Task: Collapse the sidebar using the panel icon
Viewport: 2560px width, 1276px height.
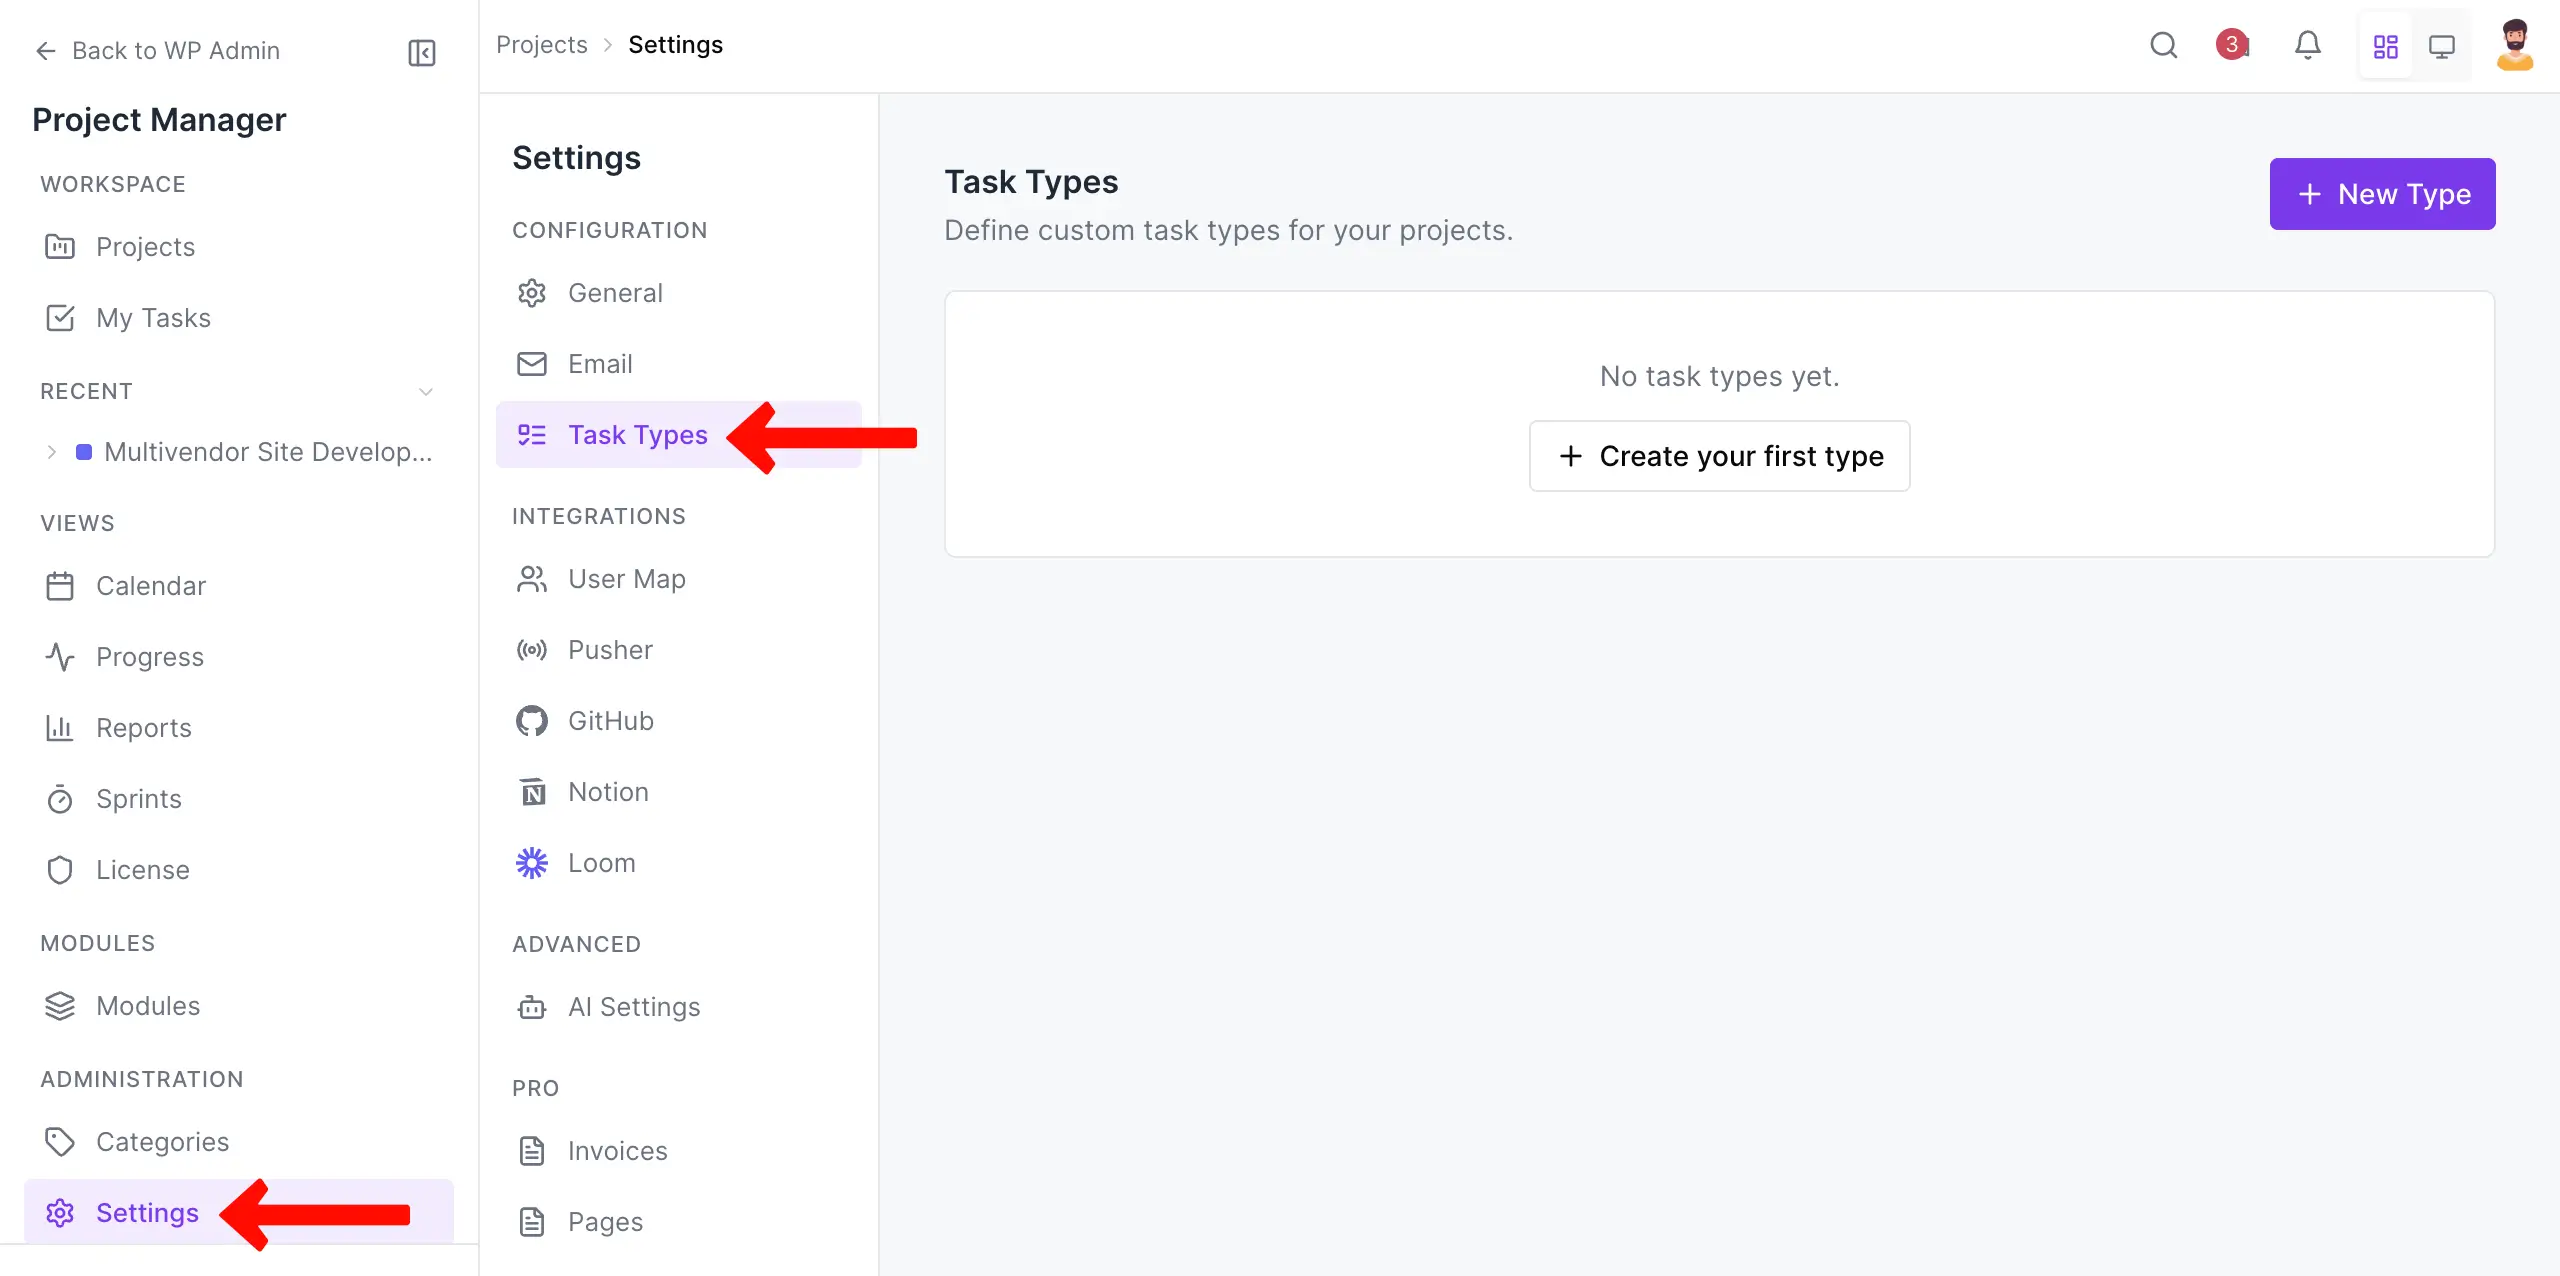Action: tap(421, 51)
